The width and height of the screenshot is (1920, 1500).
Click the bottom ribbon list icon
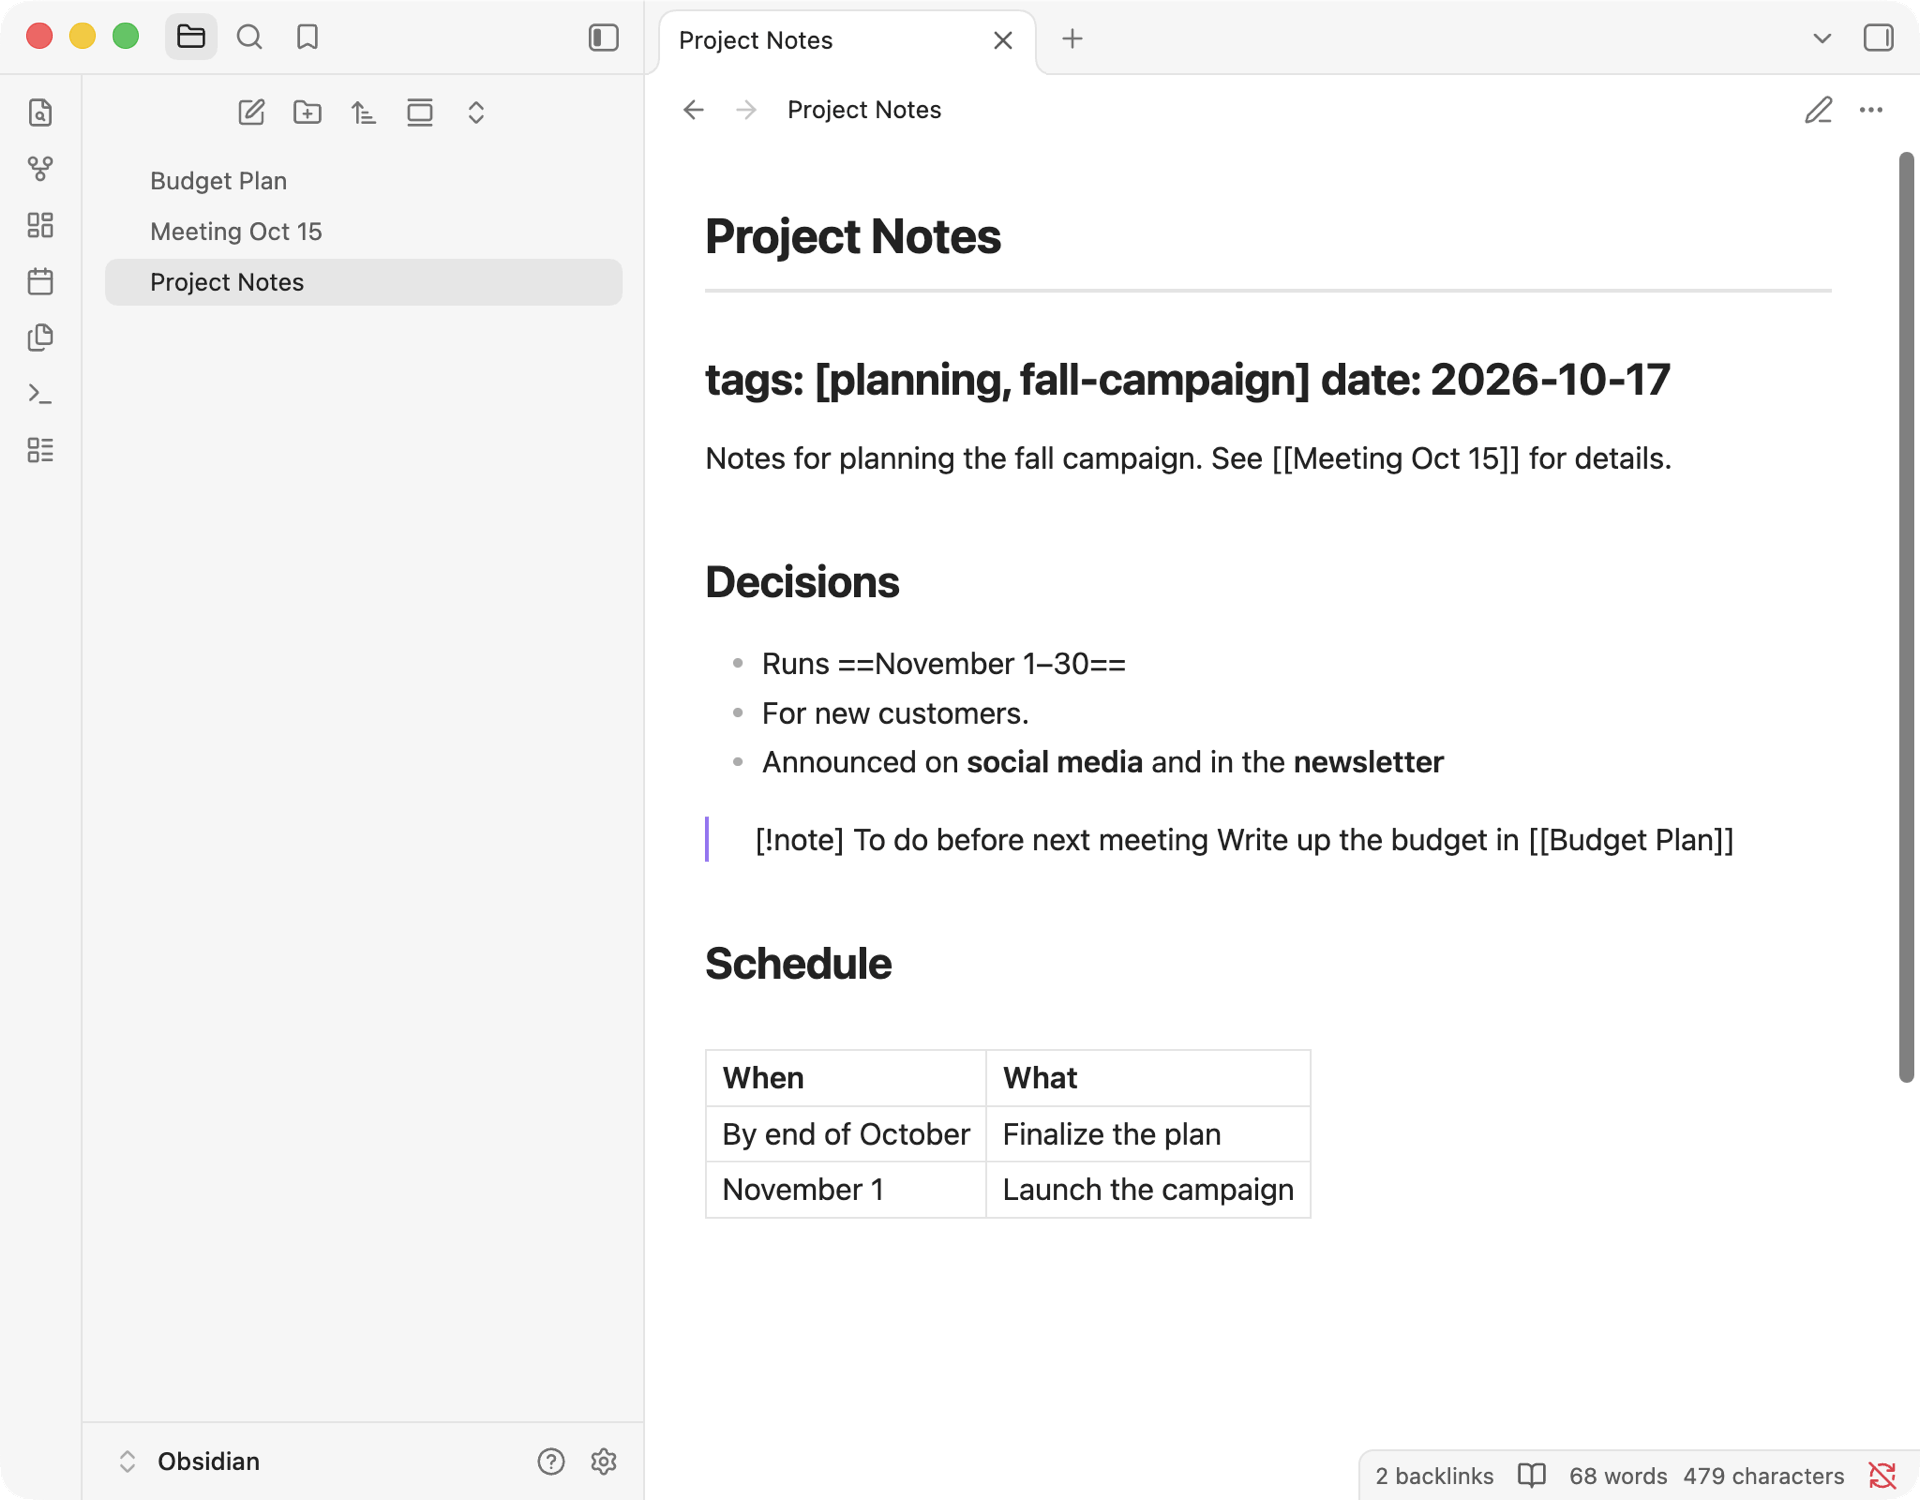[x=40, y=450]
